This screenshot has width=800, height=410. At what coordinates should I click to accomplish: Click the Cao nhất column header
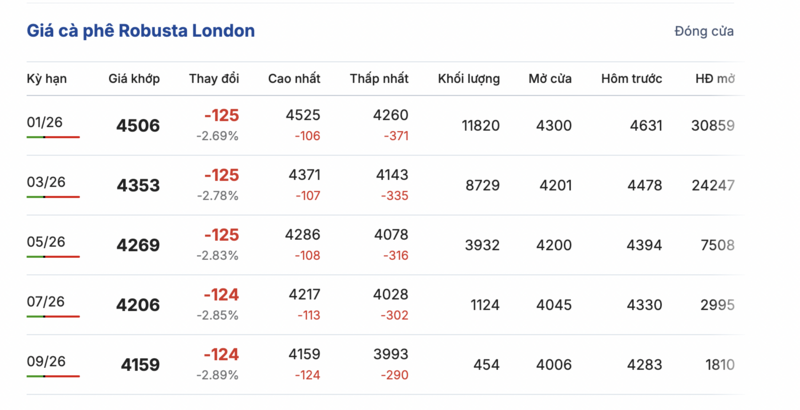294,79
